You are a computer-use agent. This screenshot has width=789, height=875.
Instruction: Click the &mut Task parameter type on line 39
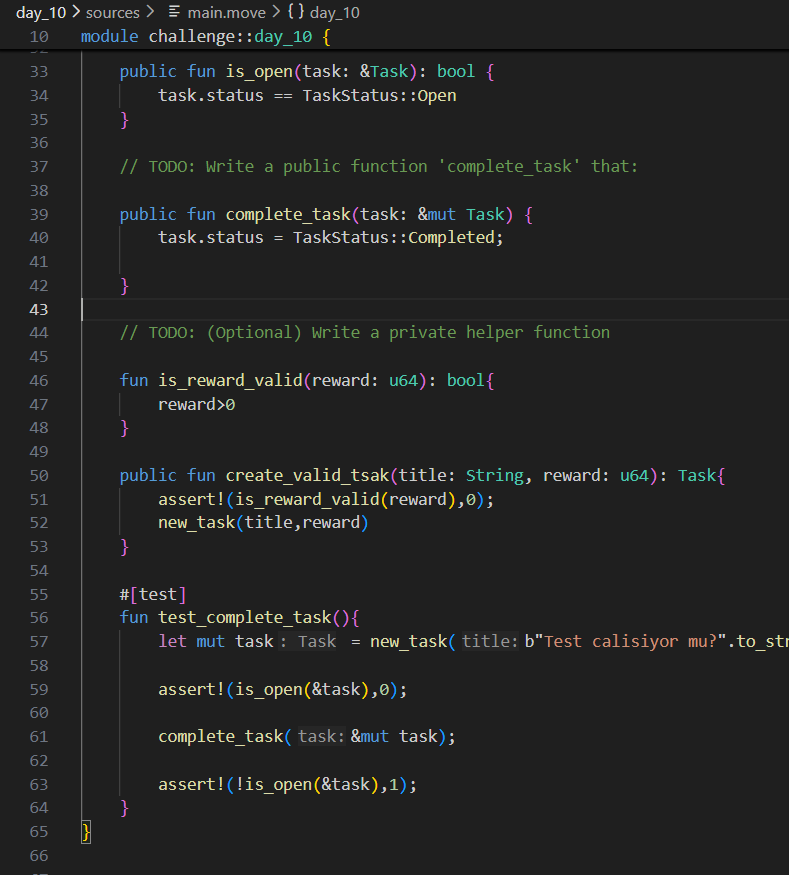point(461,215)
